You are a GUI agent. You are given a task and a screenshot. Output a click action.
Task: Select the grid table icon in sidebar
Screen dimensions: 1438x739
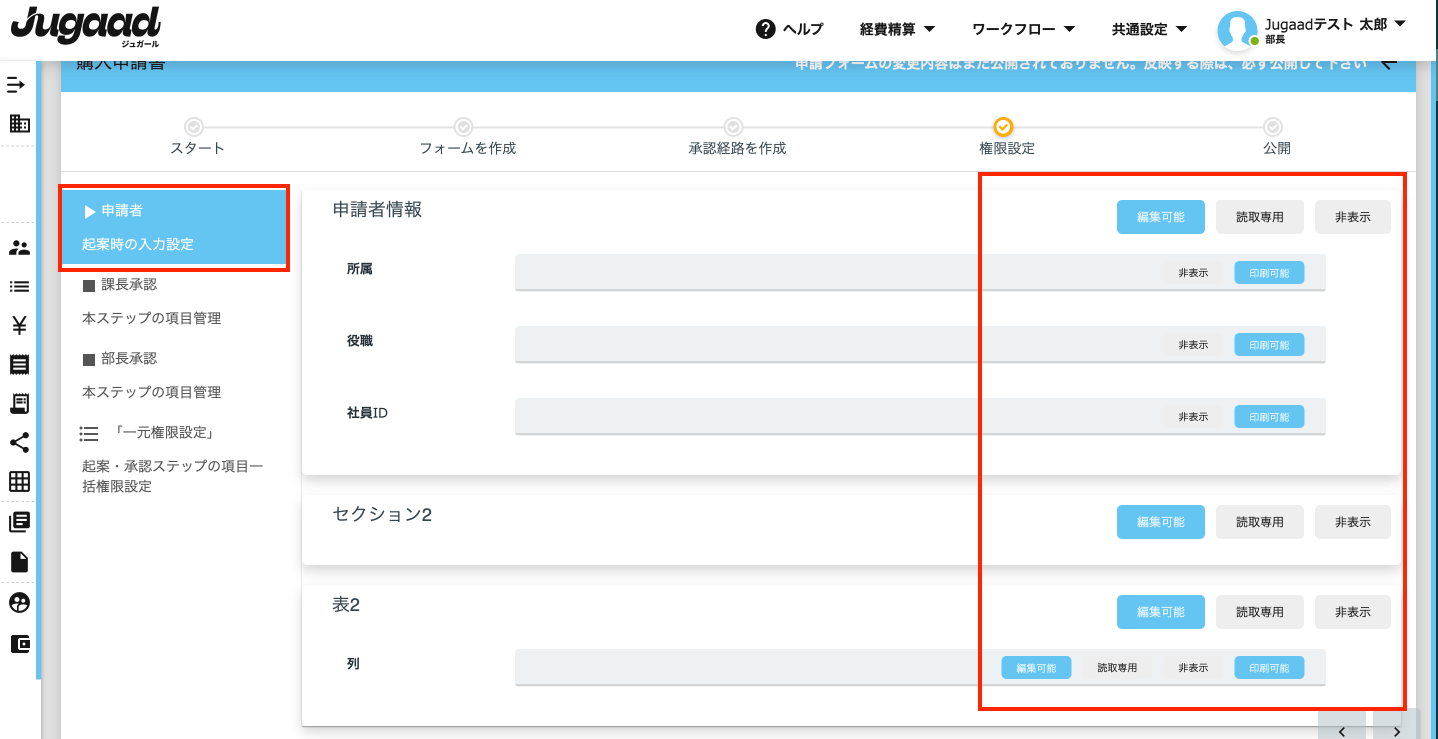pyautogui.click(x=19, y=482)
